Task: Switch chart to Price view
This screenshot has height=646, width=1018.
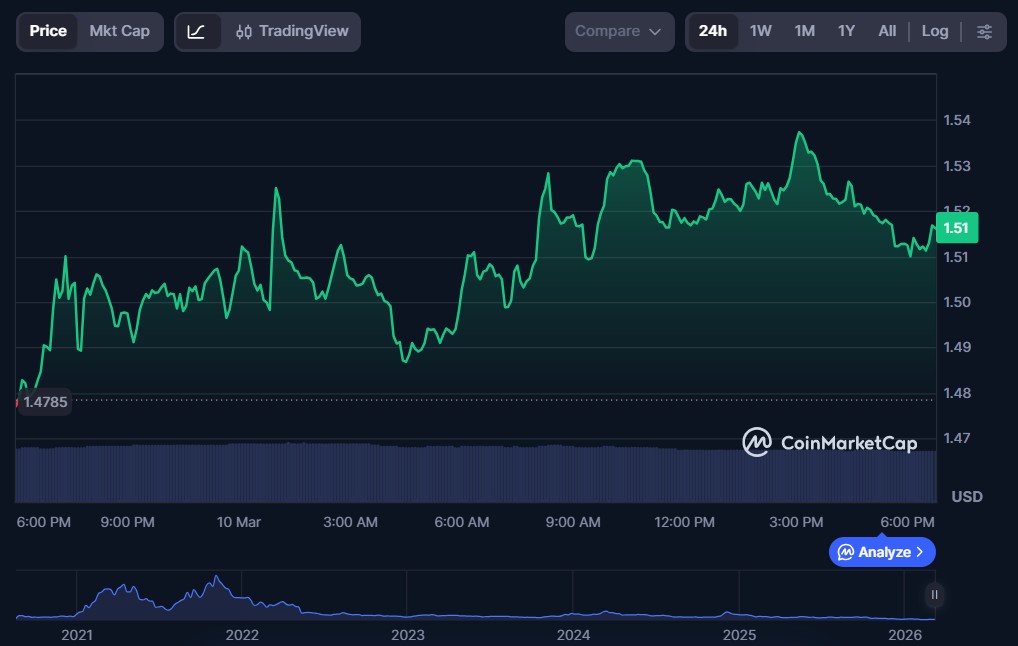Action: (48, 31)
